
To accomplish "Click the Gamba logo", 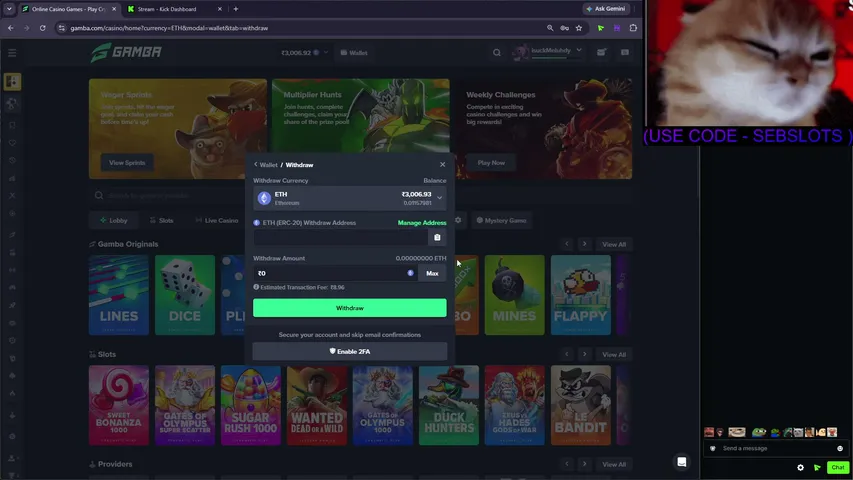I will [x=126, y=52].
